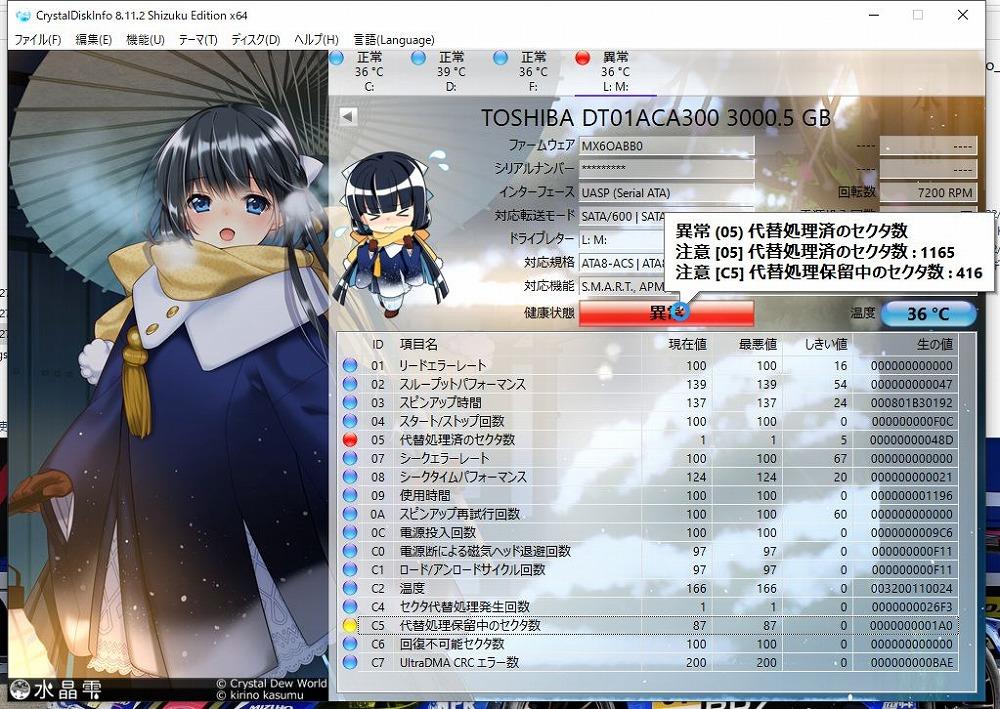Select raw value 000000000BAE
The width and height of the screenshot is (1000, 709).
[x=911, y=662]
